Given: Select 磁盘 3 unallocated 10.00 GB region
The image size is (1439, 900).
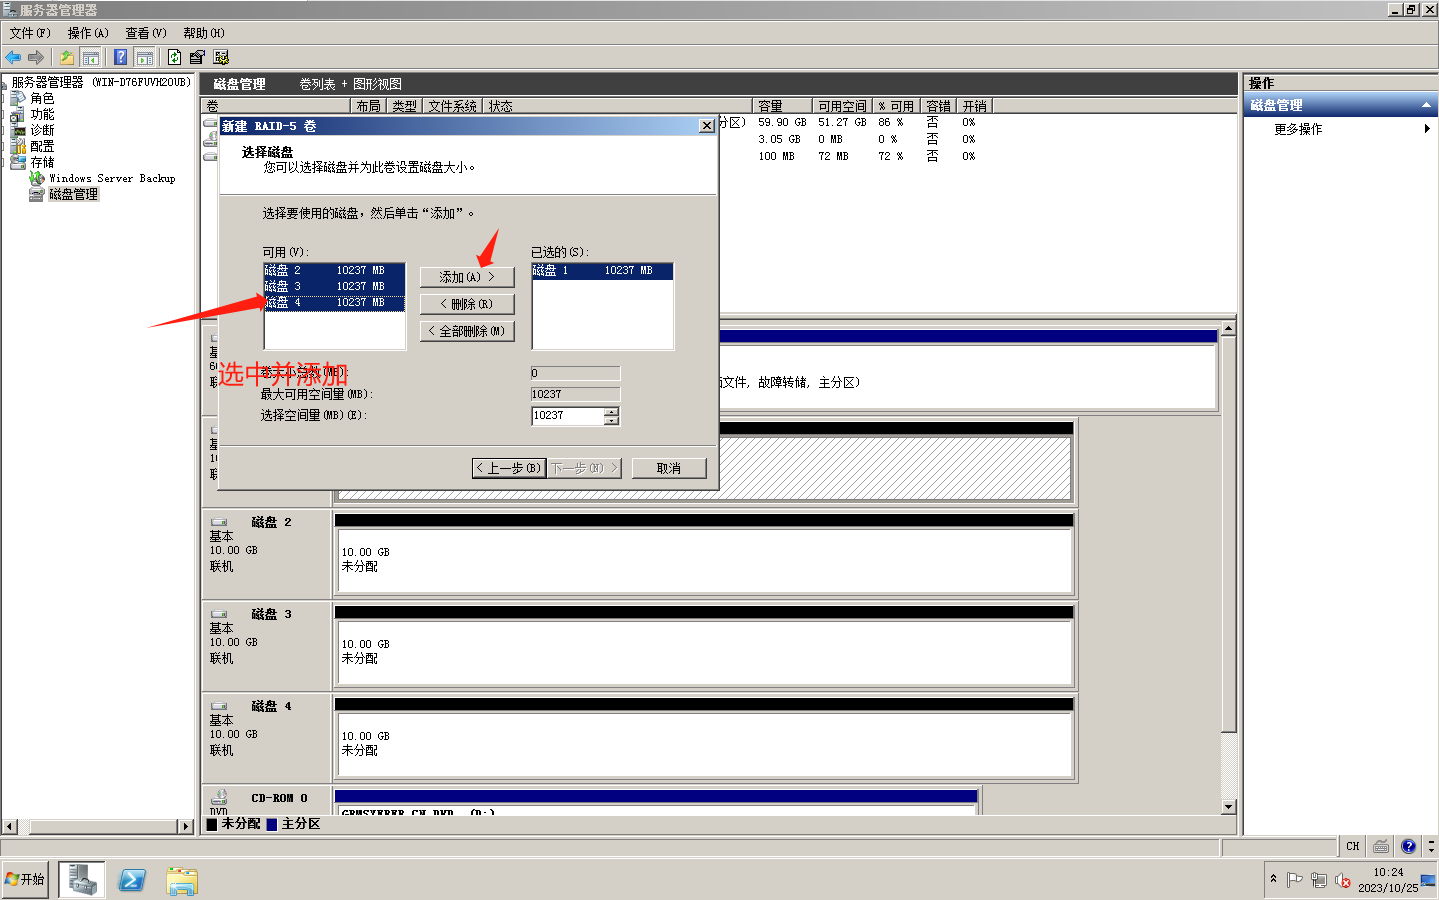Looking at the screenshot, I should tap(704, 651).
